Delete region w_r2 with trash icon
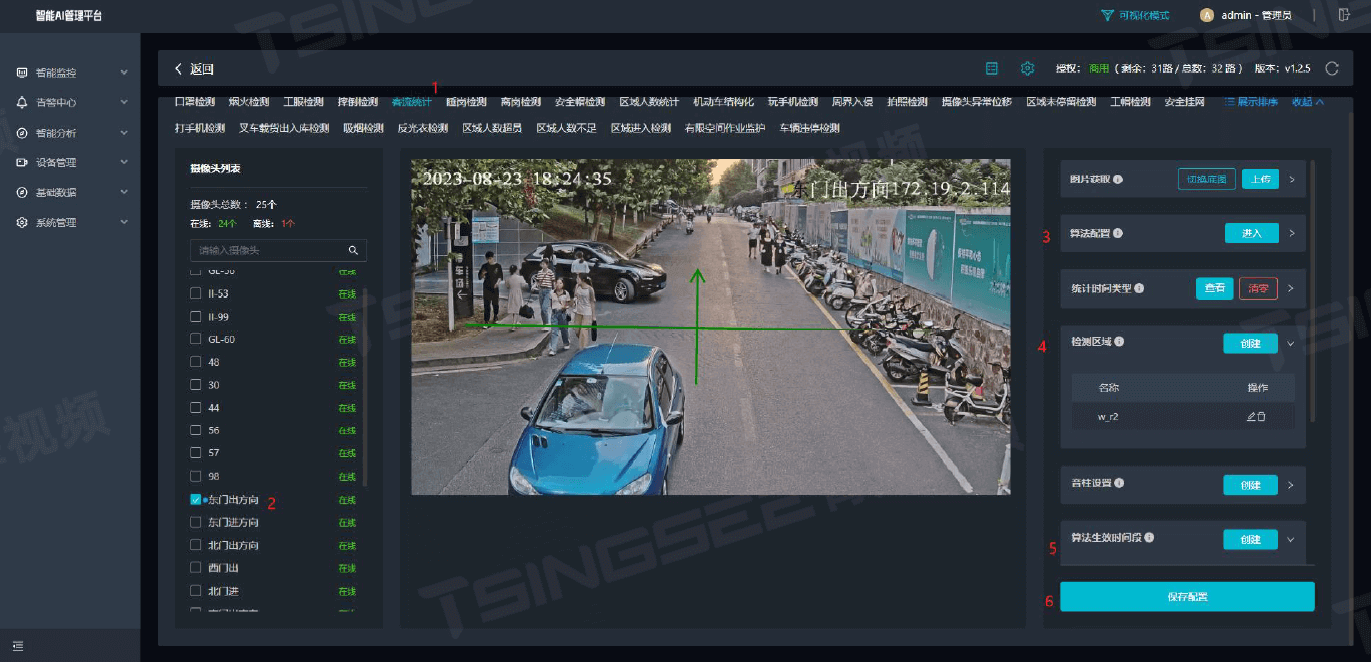 pos(1261,417)
